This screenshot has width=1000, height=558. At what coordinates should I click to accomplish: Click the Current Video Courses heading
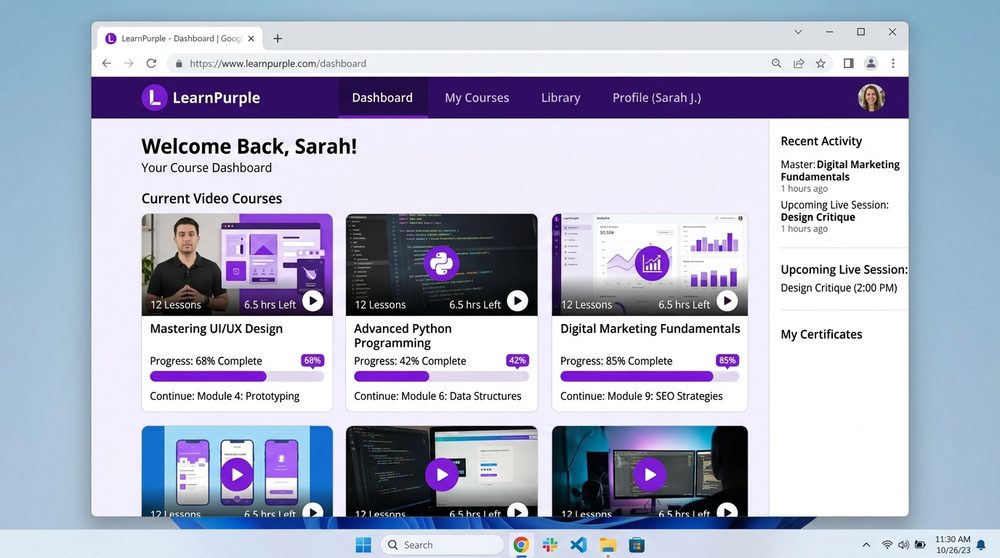coord(212,198)
